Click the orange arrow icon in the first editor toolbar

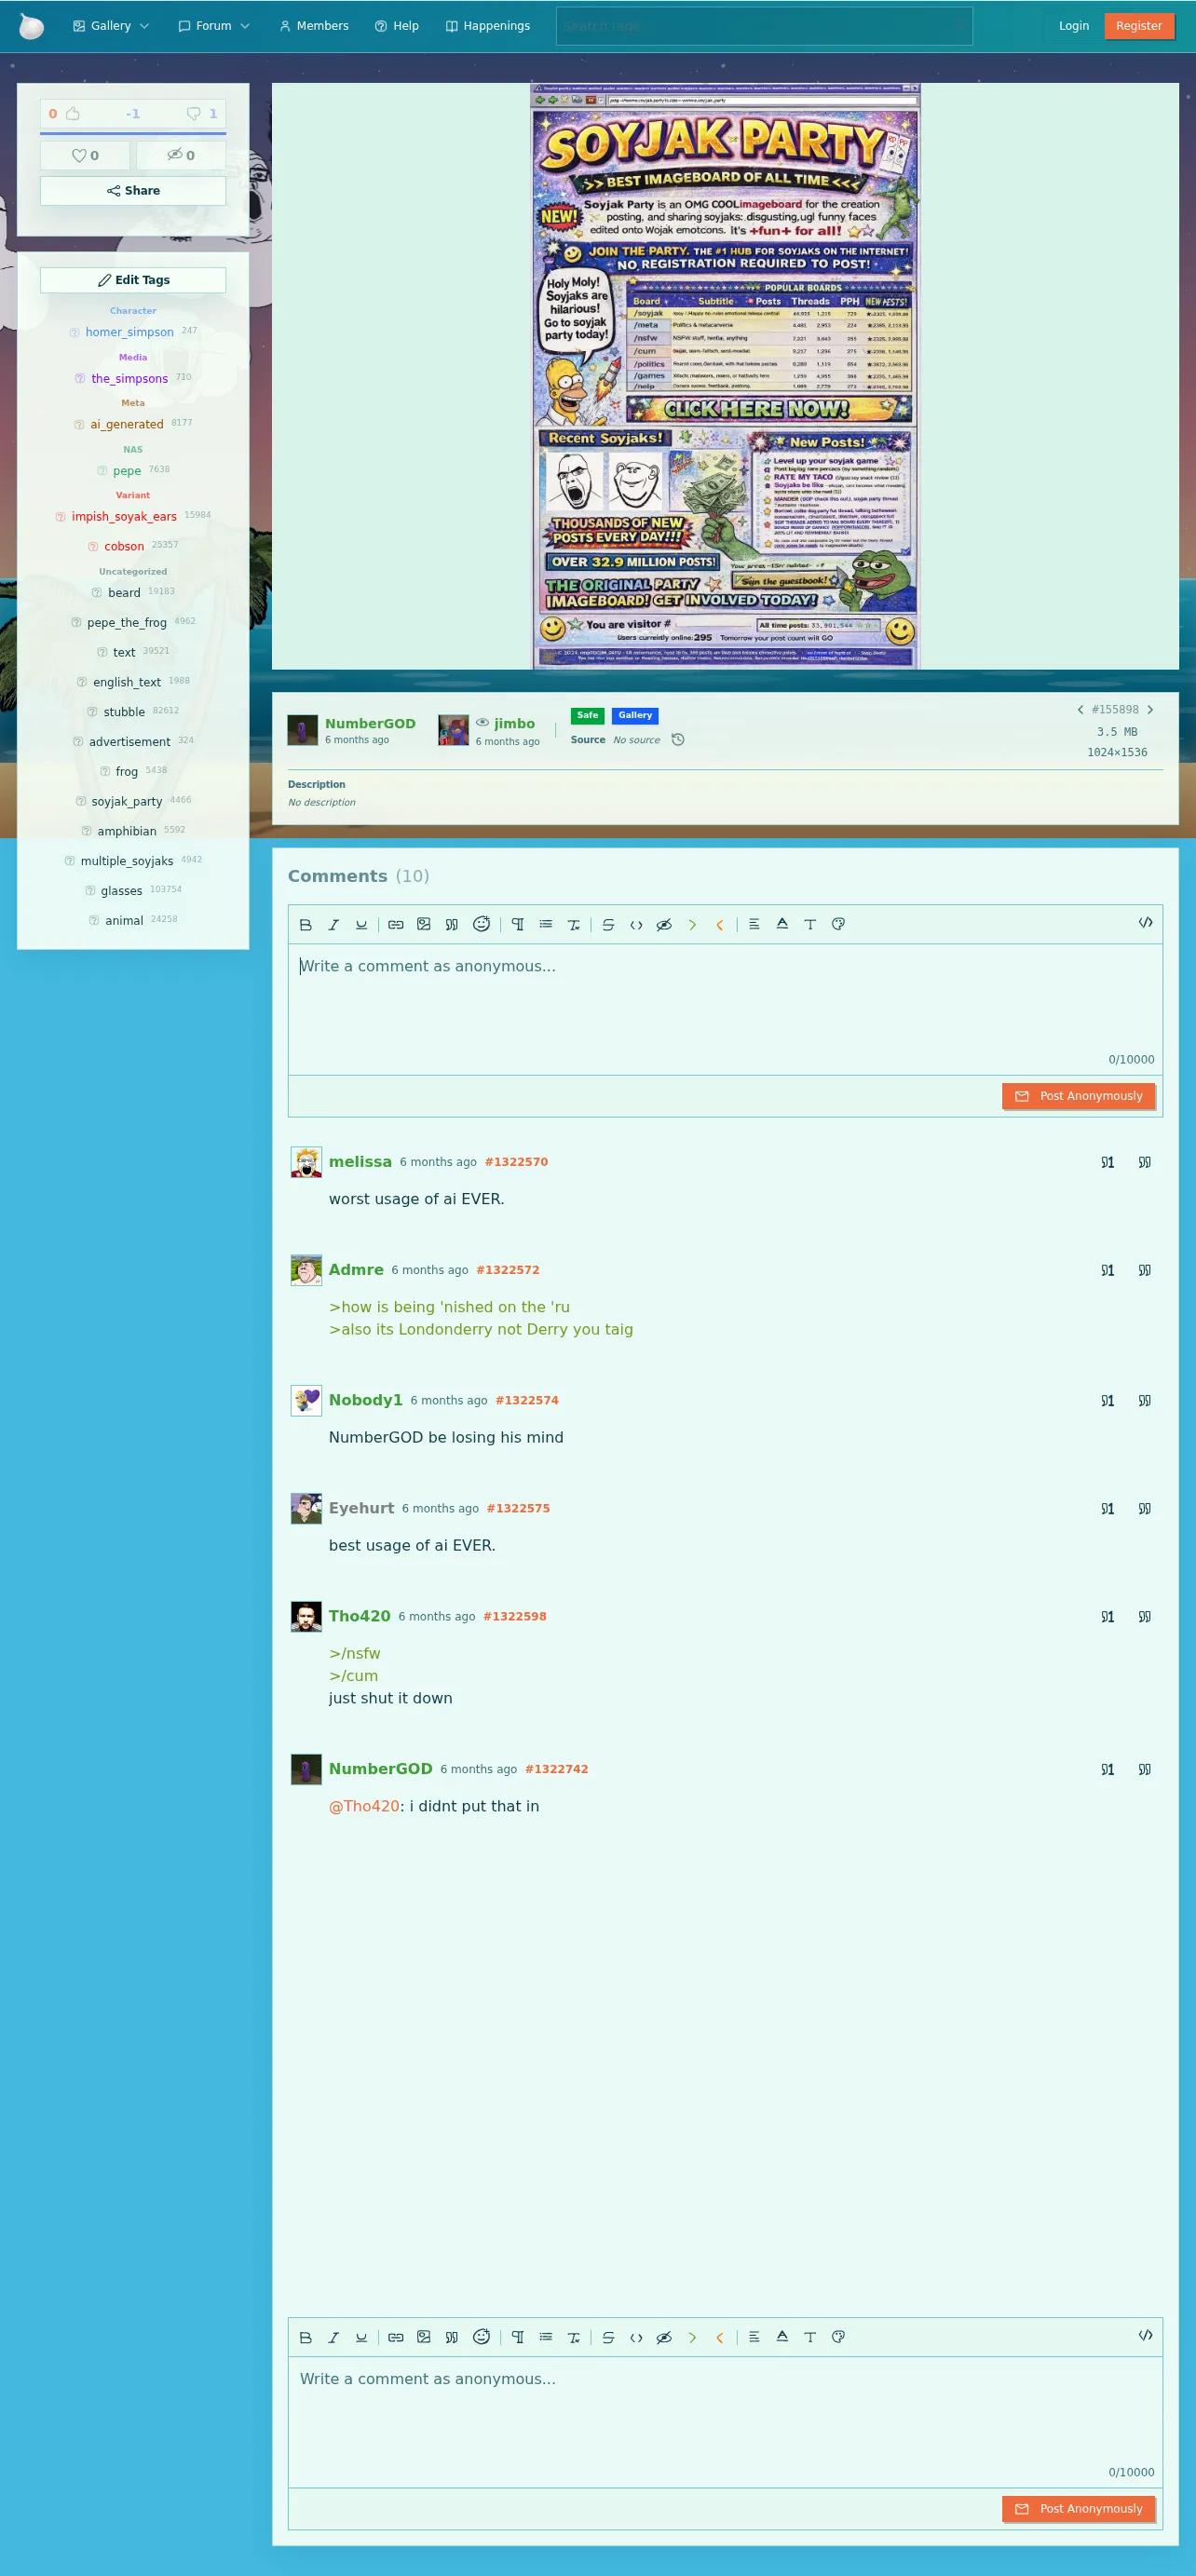click(x=720, y=924)
